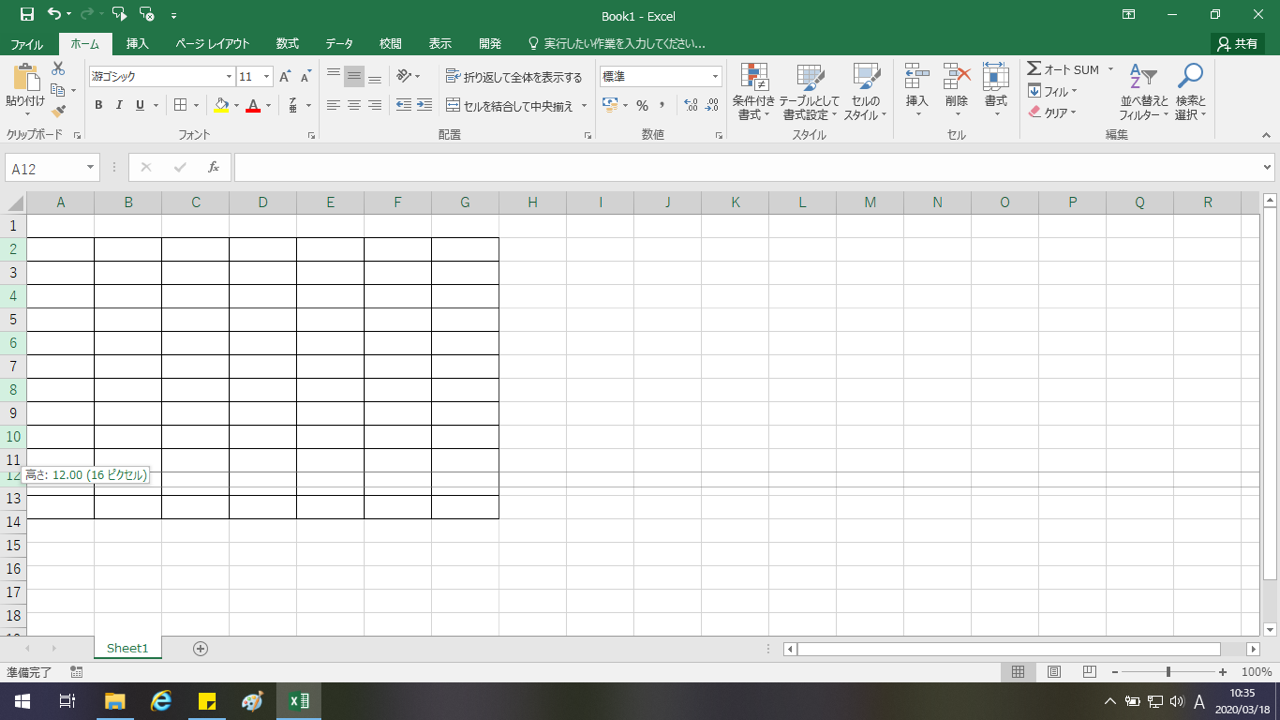
Task: Open Cell Styles (セルのスタイル)
Action: 865,92
